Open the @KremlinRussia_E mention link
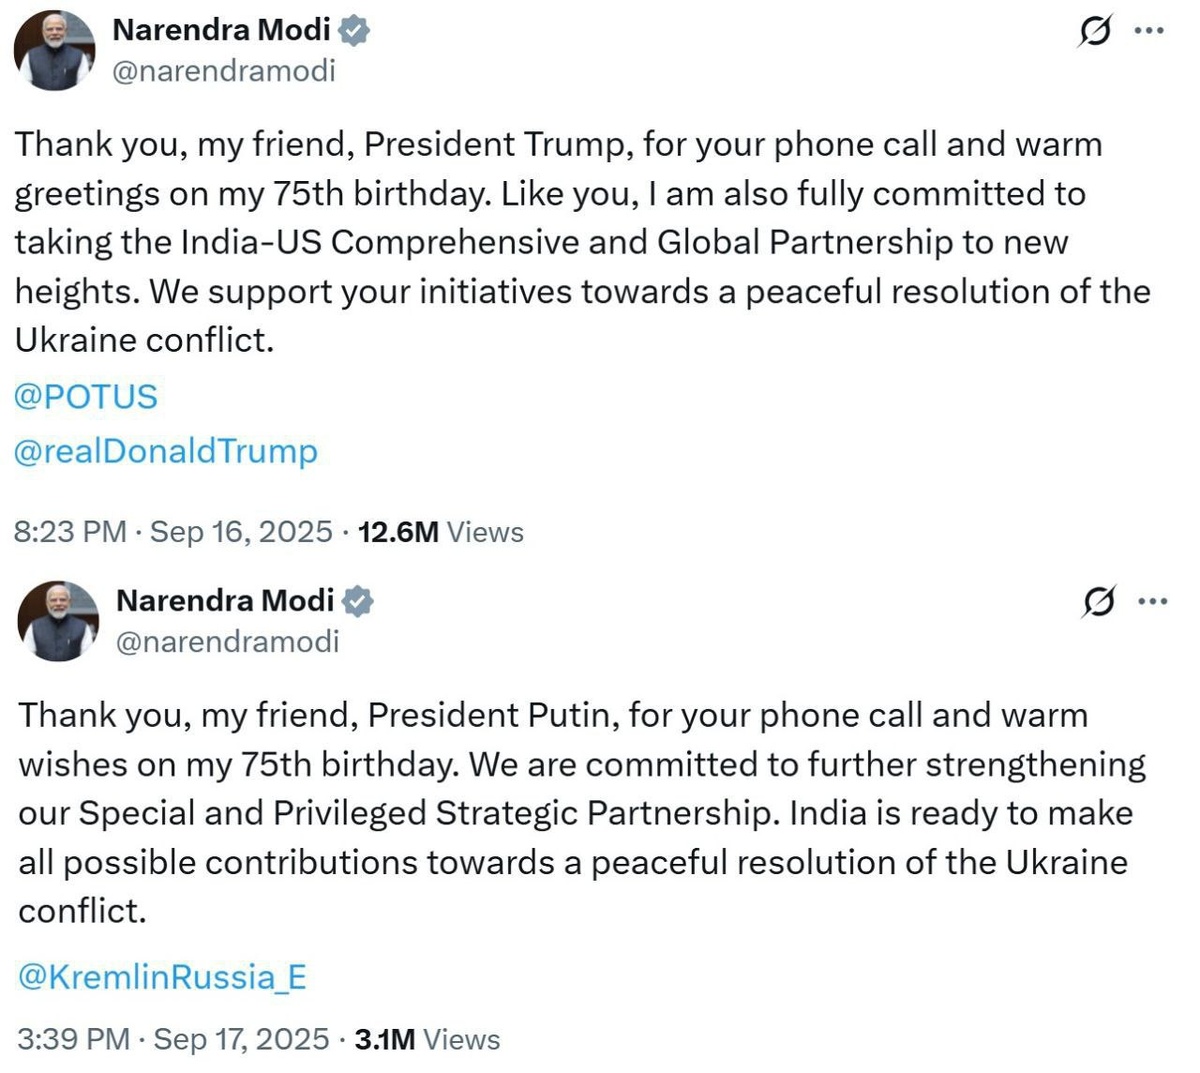The width and height of the screenshot is (1200, 1073). [x=162, y=976]
